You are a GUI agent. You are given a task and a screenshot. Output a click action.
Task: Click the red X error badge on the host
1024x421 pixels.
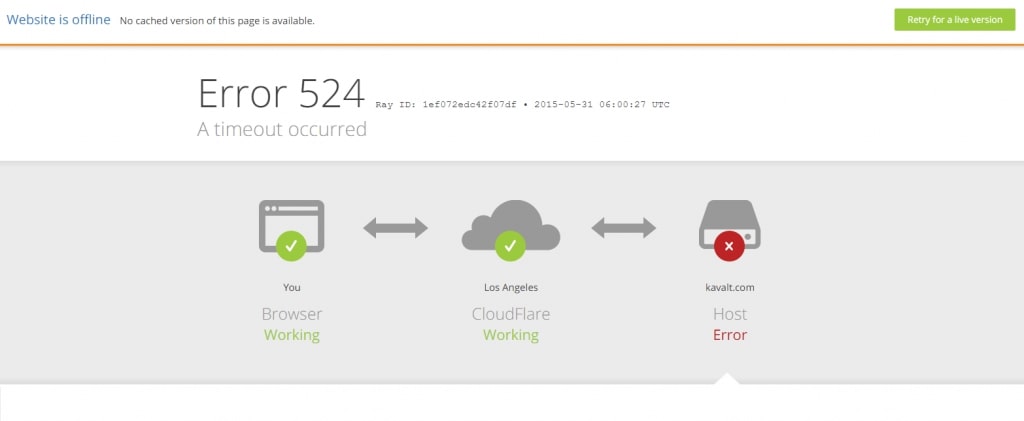point(729,246)
